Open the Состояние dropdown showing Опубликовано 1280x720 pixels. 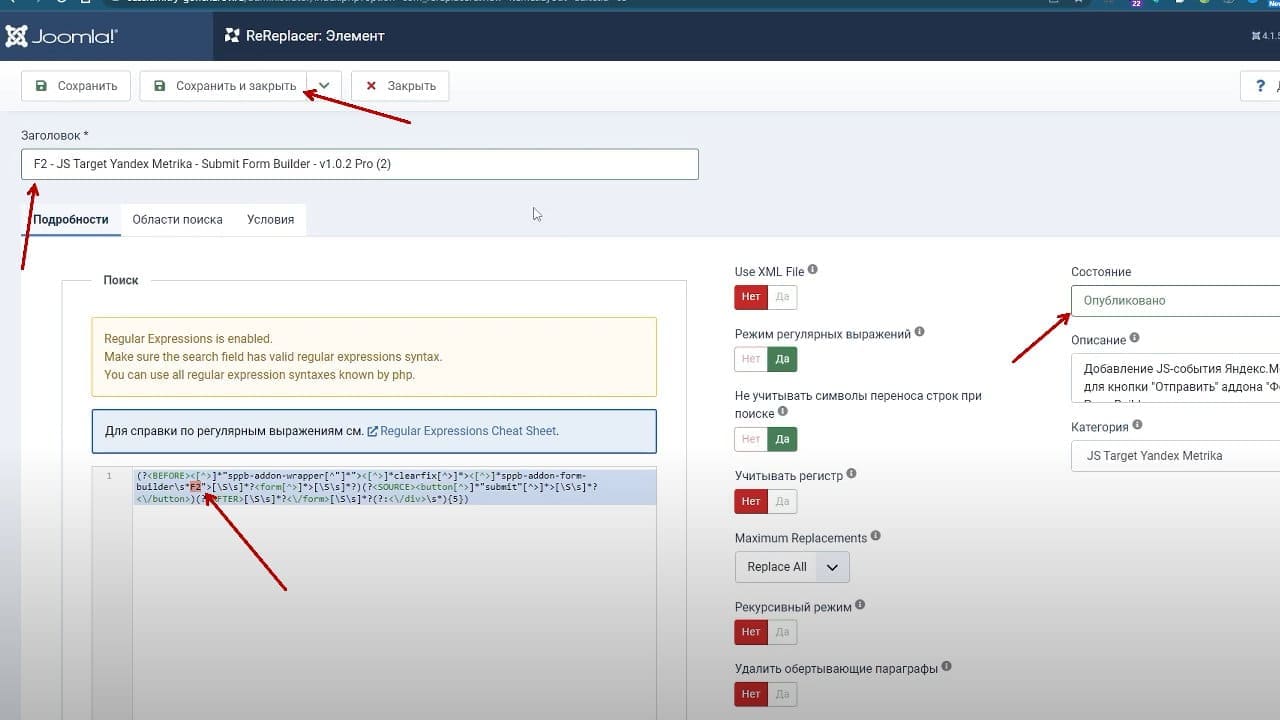[x=1175, y=300]
